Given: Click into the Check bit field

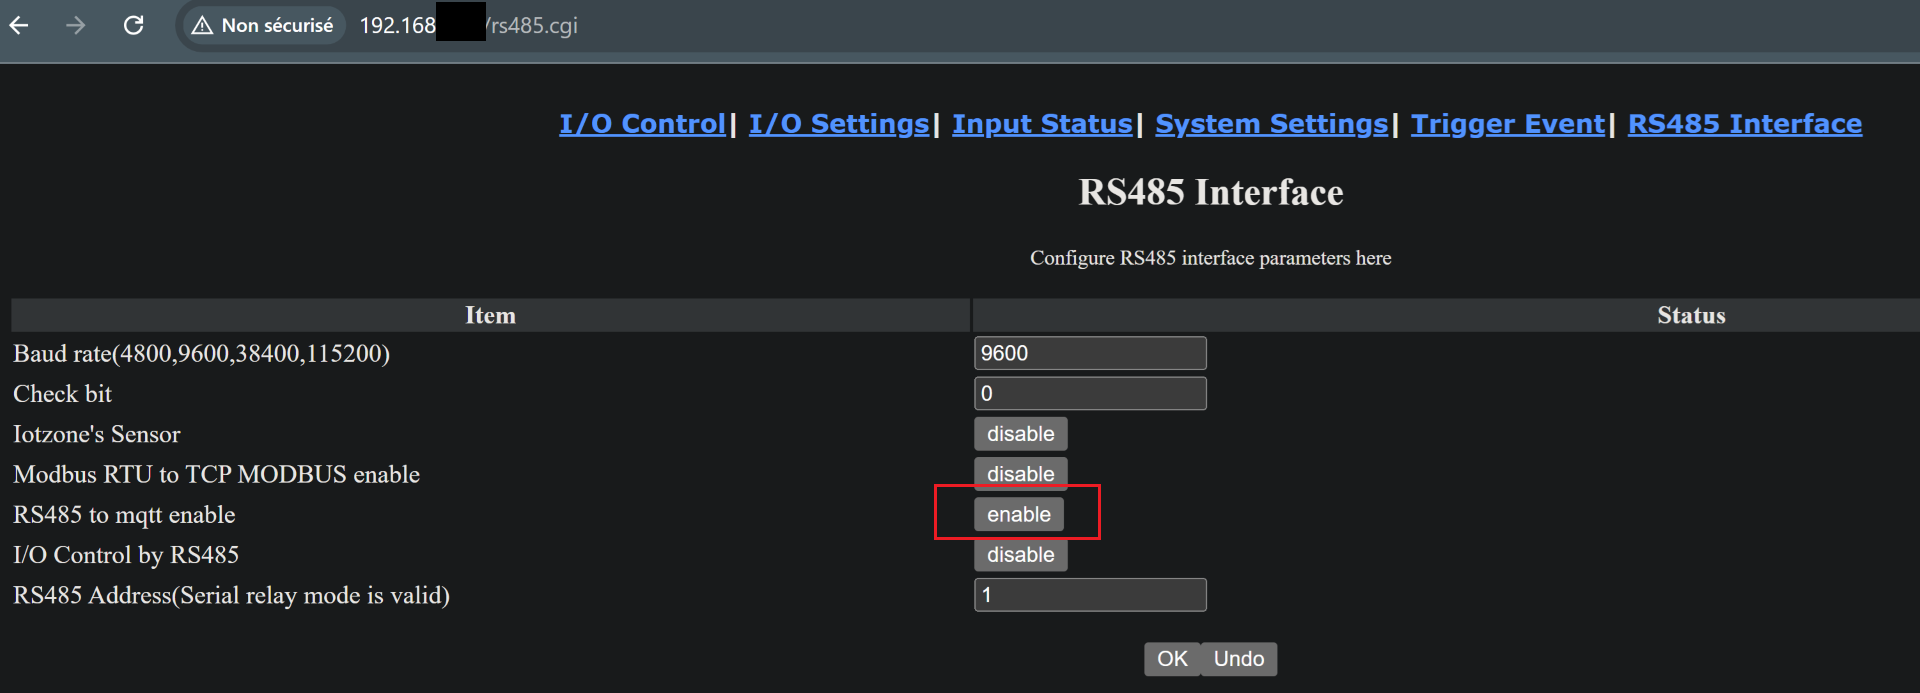Looking at the screenshot, I should coord(1090,394).
